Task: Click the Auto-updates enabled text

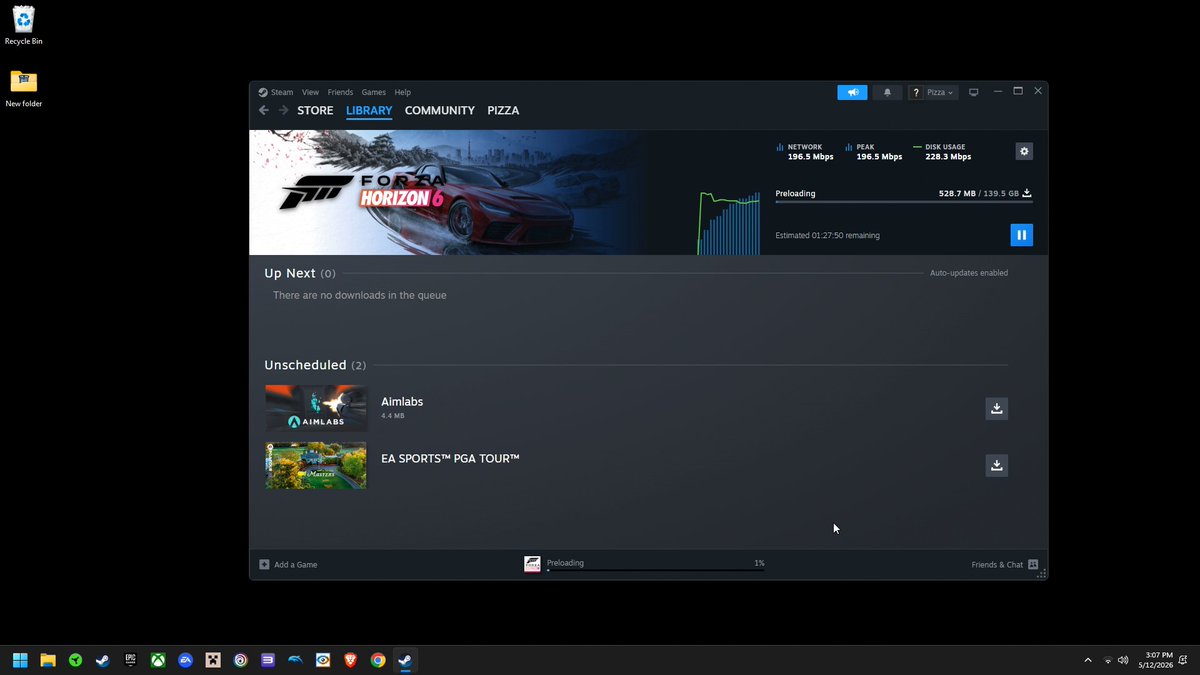Action: [969, 273]
